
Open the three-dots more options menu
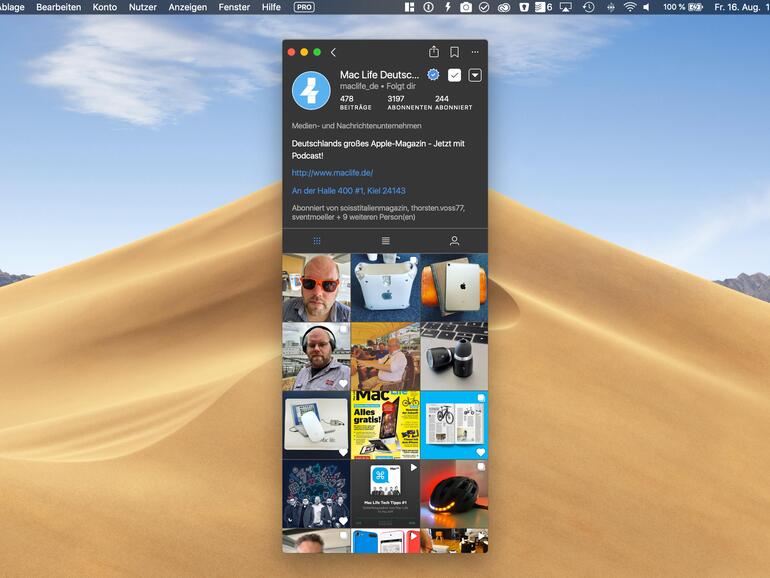[x=475, y=52]
